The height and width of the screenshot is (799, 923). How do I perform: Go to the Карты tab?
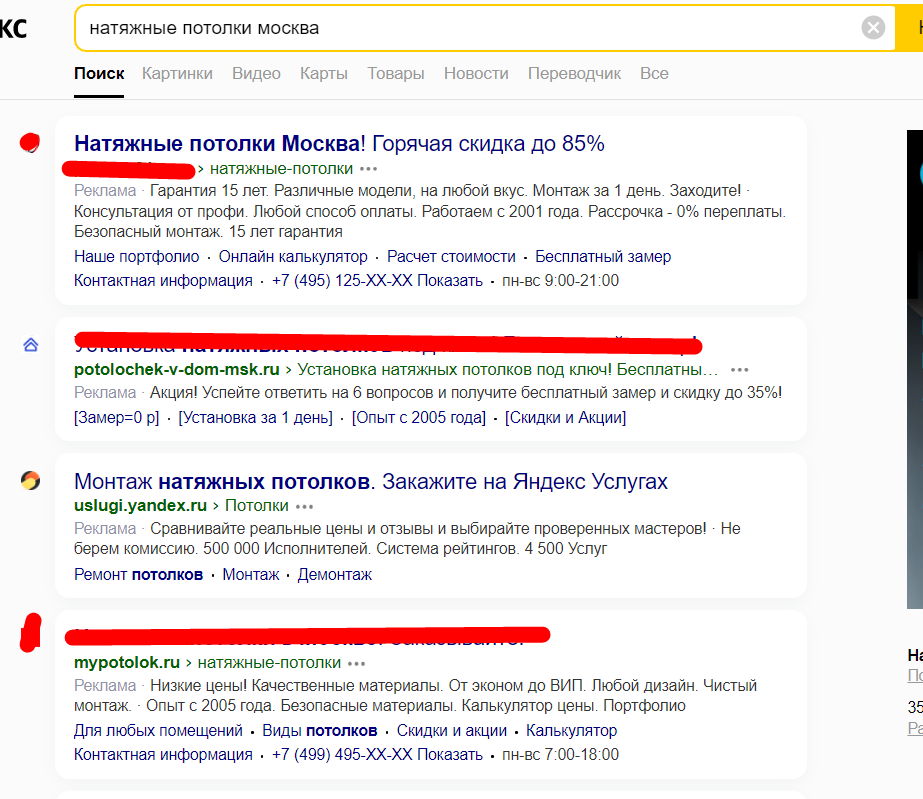tap(324, 73)
